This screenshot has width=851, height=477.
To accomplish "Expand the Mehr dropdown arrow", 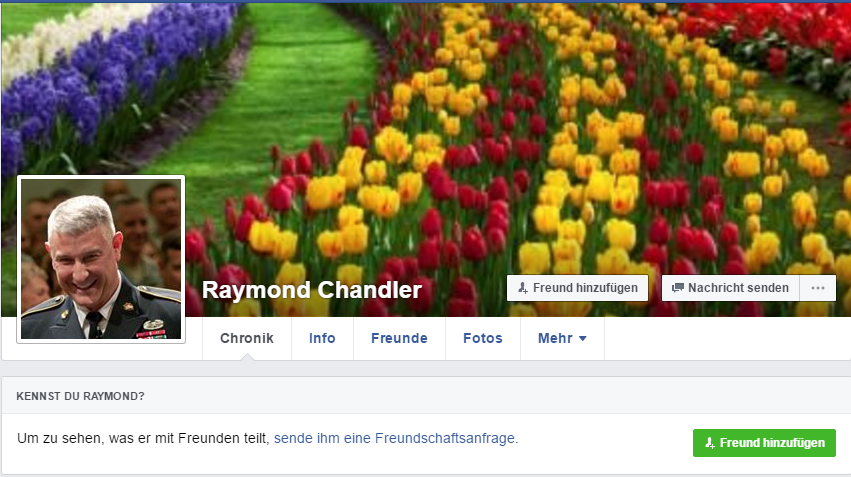I will 583,339.
